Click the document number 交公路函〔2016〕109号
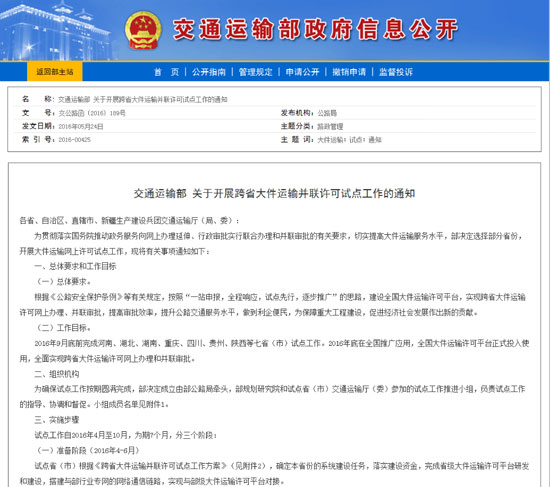Viewport: 550px width, 487px height. pyautogui.click(x=92, y=113)
